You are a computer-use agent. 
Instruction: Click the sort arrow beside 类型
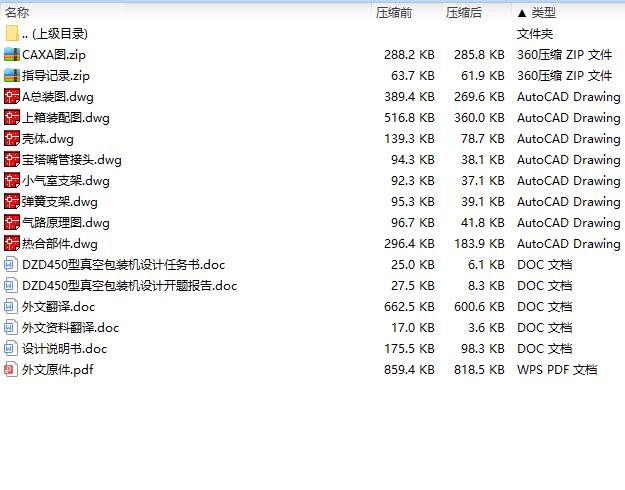(x=522, y=14)
